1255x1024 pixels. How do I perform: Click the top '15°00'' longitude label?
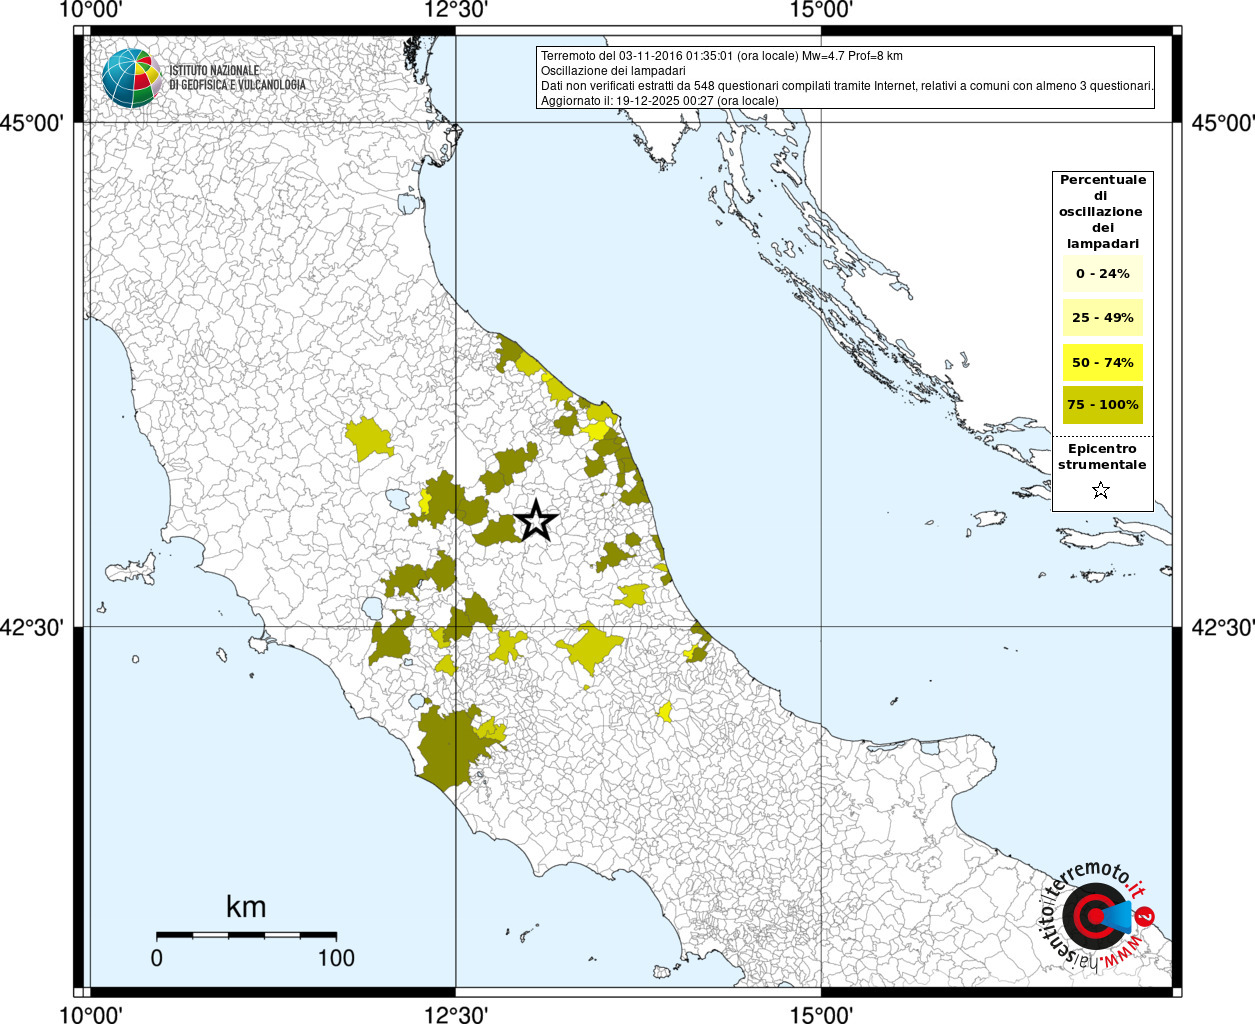click(821, 10)
